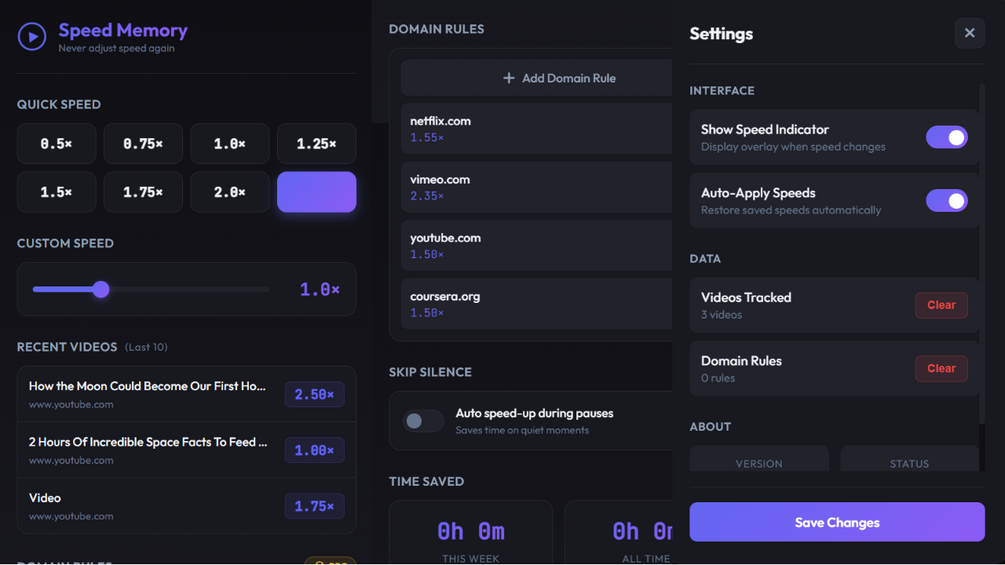Set quick speed to 0.5×
1005x565 pixels.
pos(56,144)
